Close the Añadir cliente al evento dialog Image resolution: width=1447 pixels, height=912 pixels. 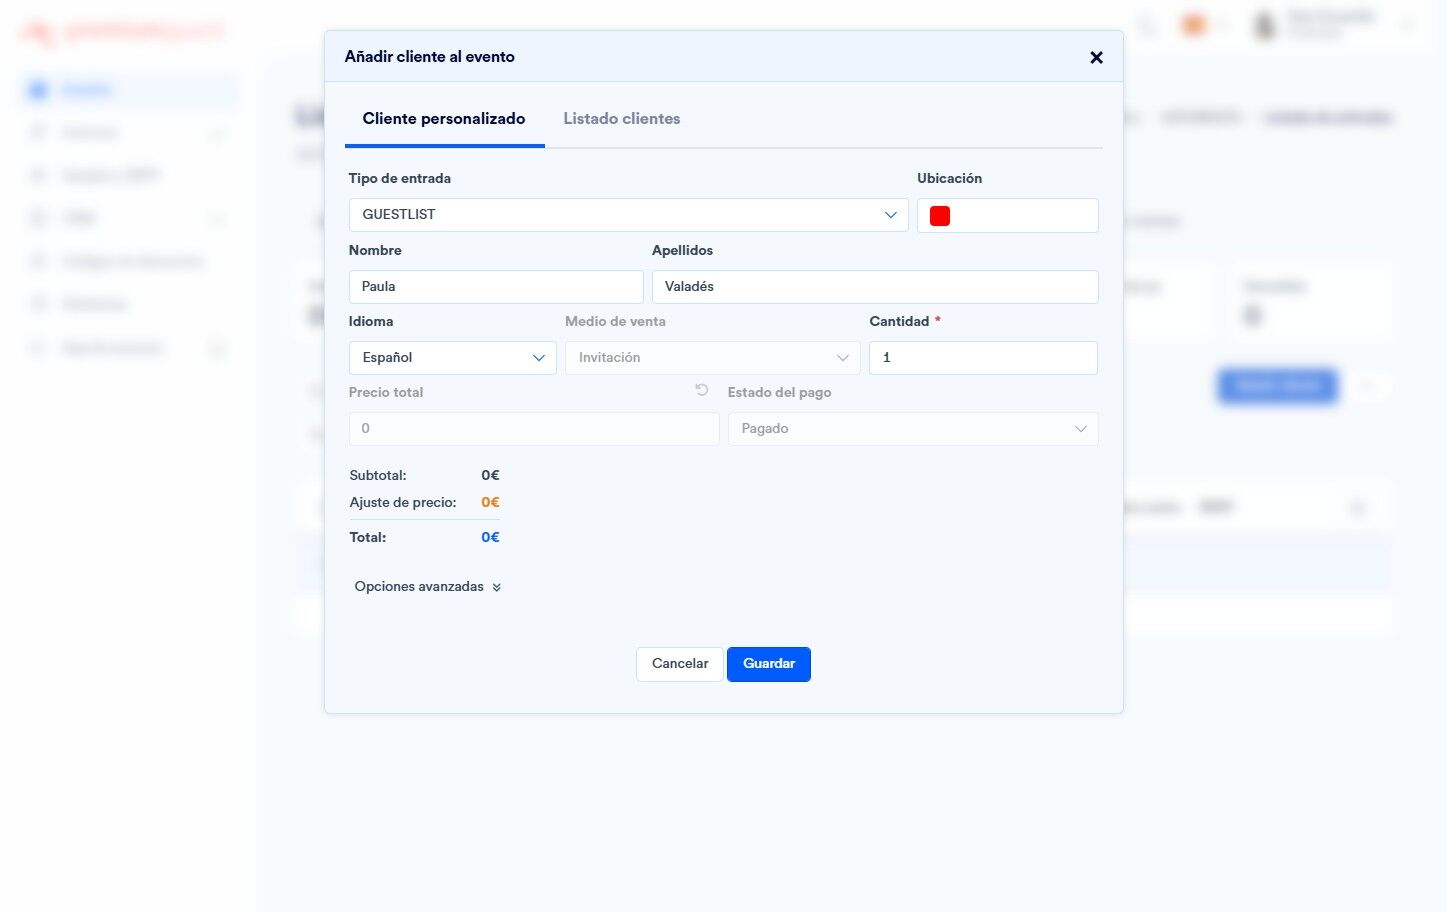click(x=1096, y=57)
